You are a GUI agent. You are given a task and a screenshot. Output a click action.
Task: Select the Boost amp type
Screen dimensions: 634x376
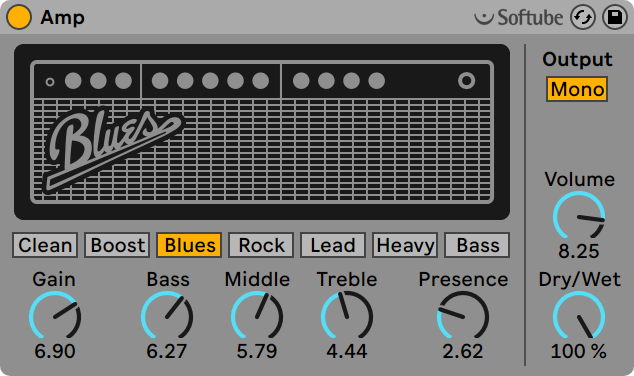tap(117, 245)
